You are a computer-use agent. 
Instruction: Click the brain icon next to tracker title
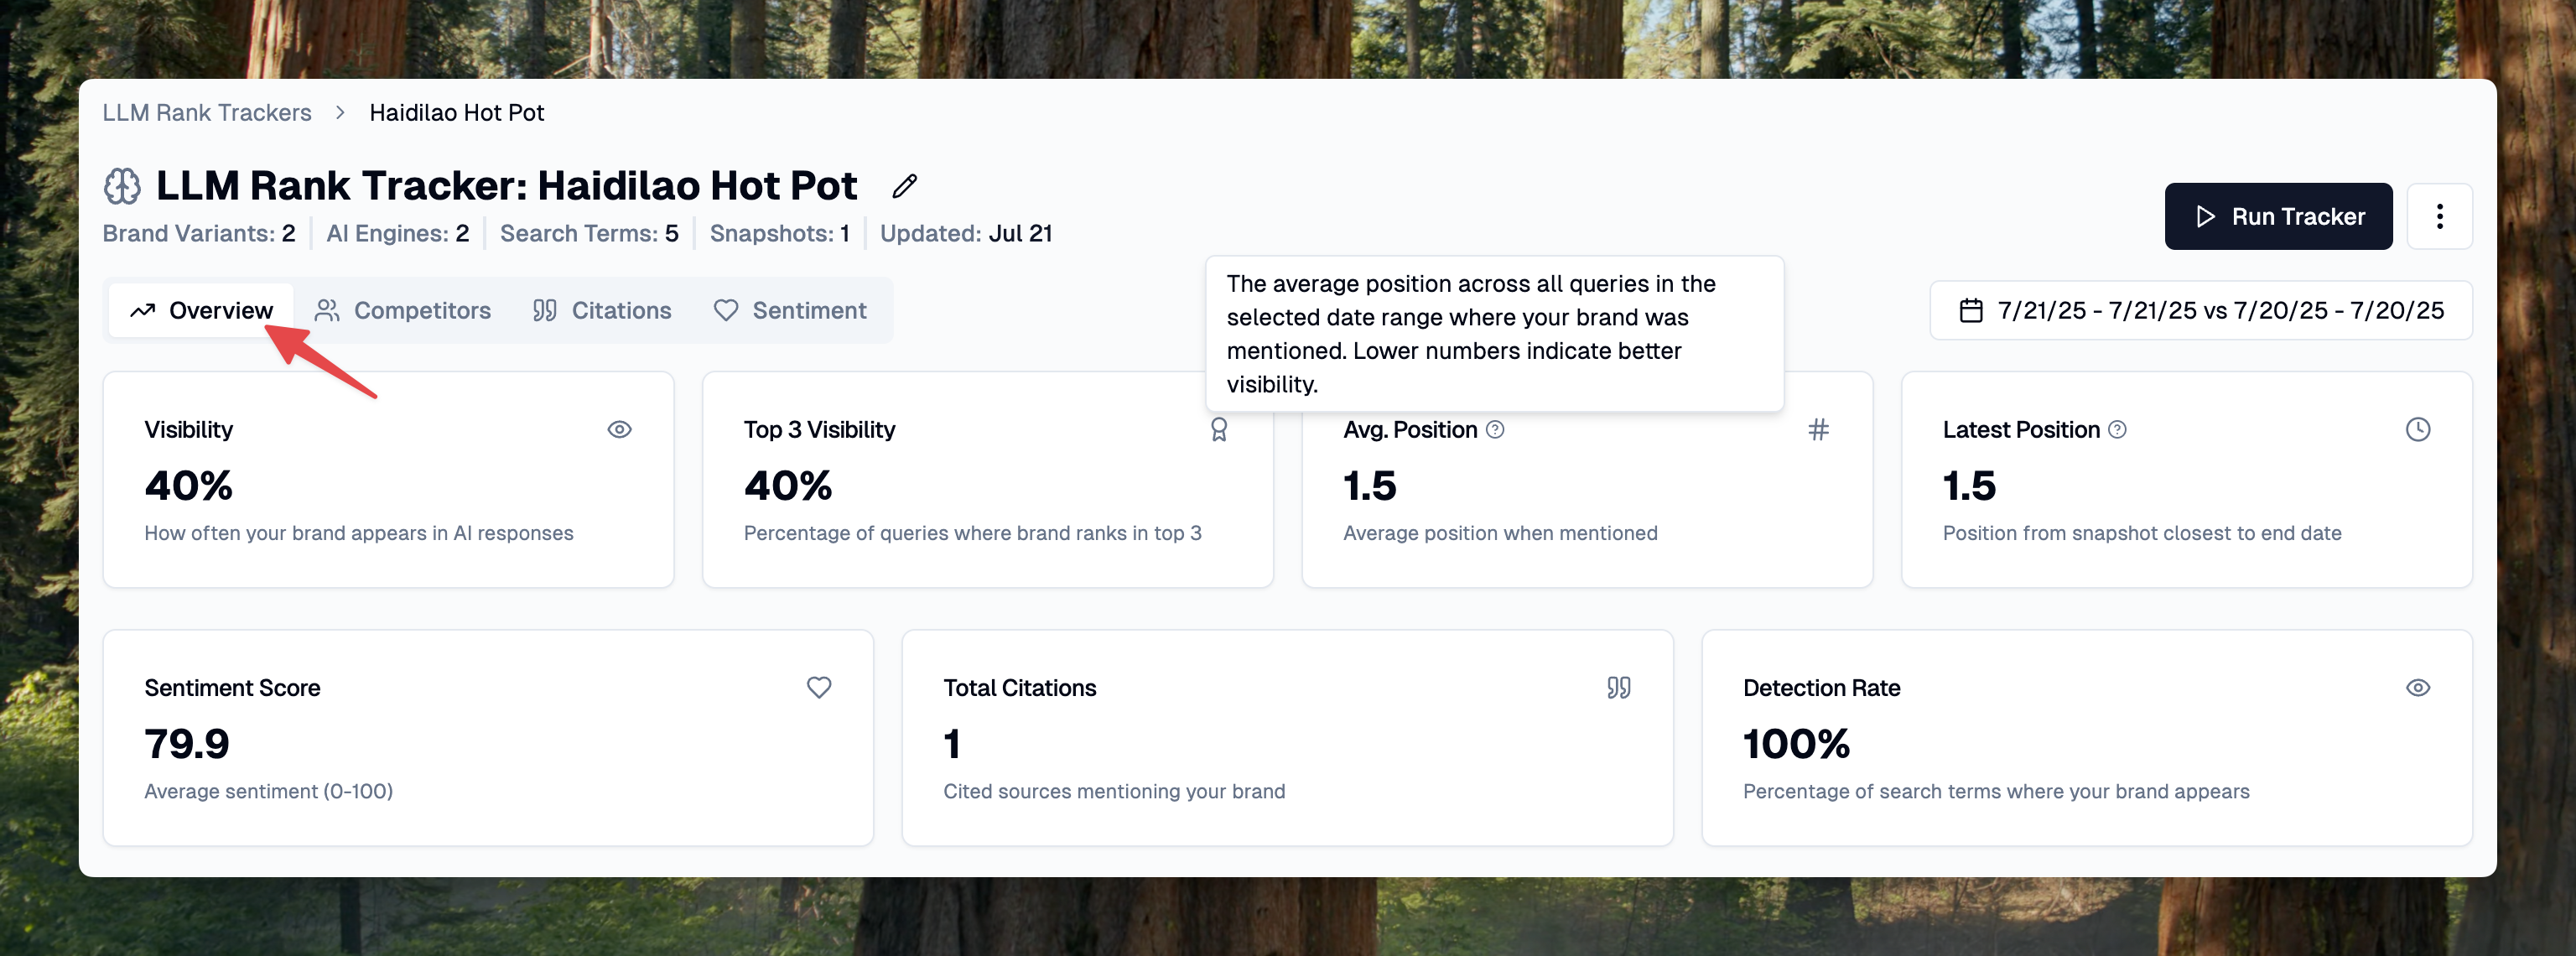[x=123, y=186]
